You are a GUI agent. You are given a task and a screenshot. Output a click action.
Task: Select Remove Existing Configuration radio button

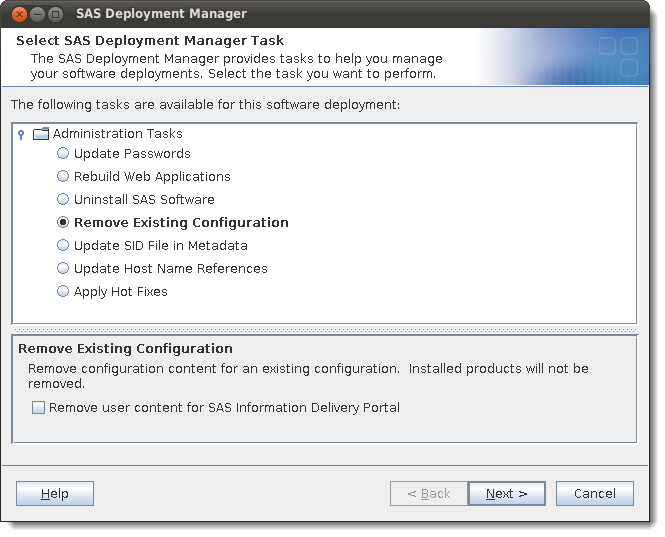point(63,222)
